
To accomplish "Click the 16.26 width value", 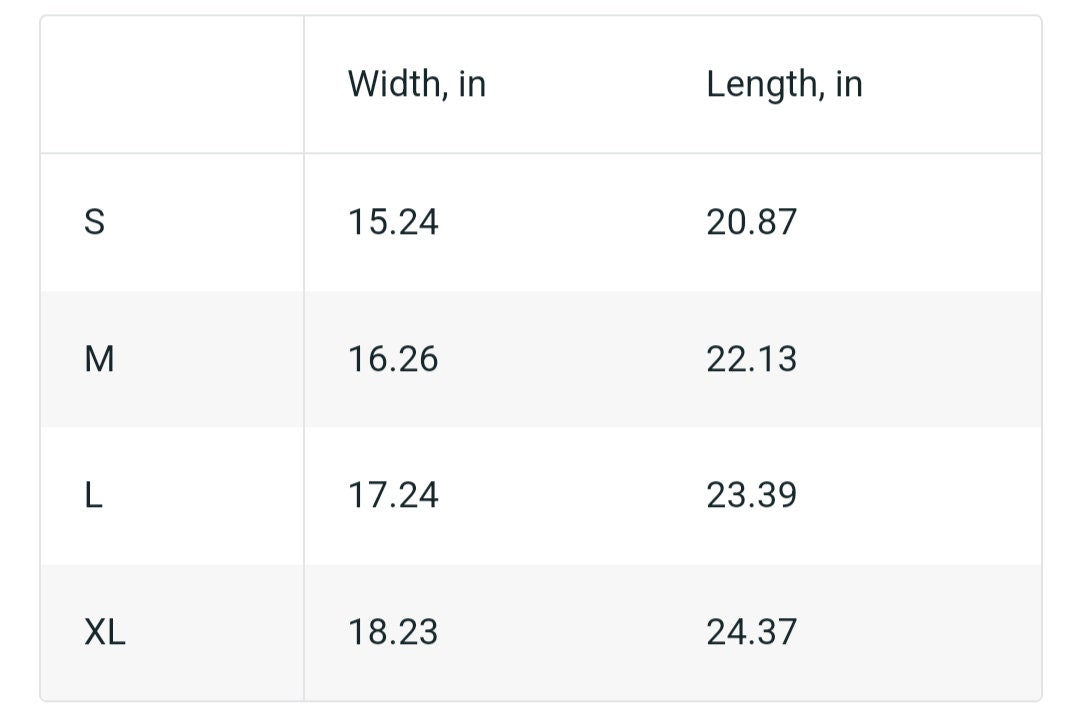I will (x=393, y=359).
